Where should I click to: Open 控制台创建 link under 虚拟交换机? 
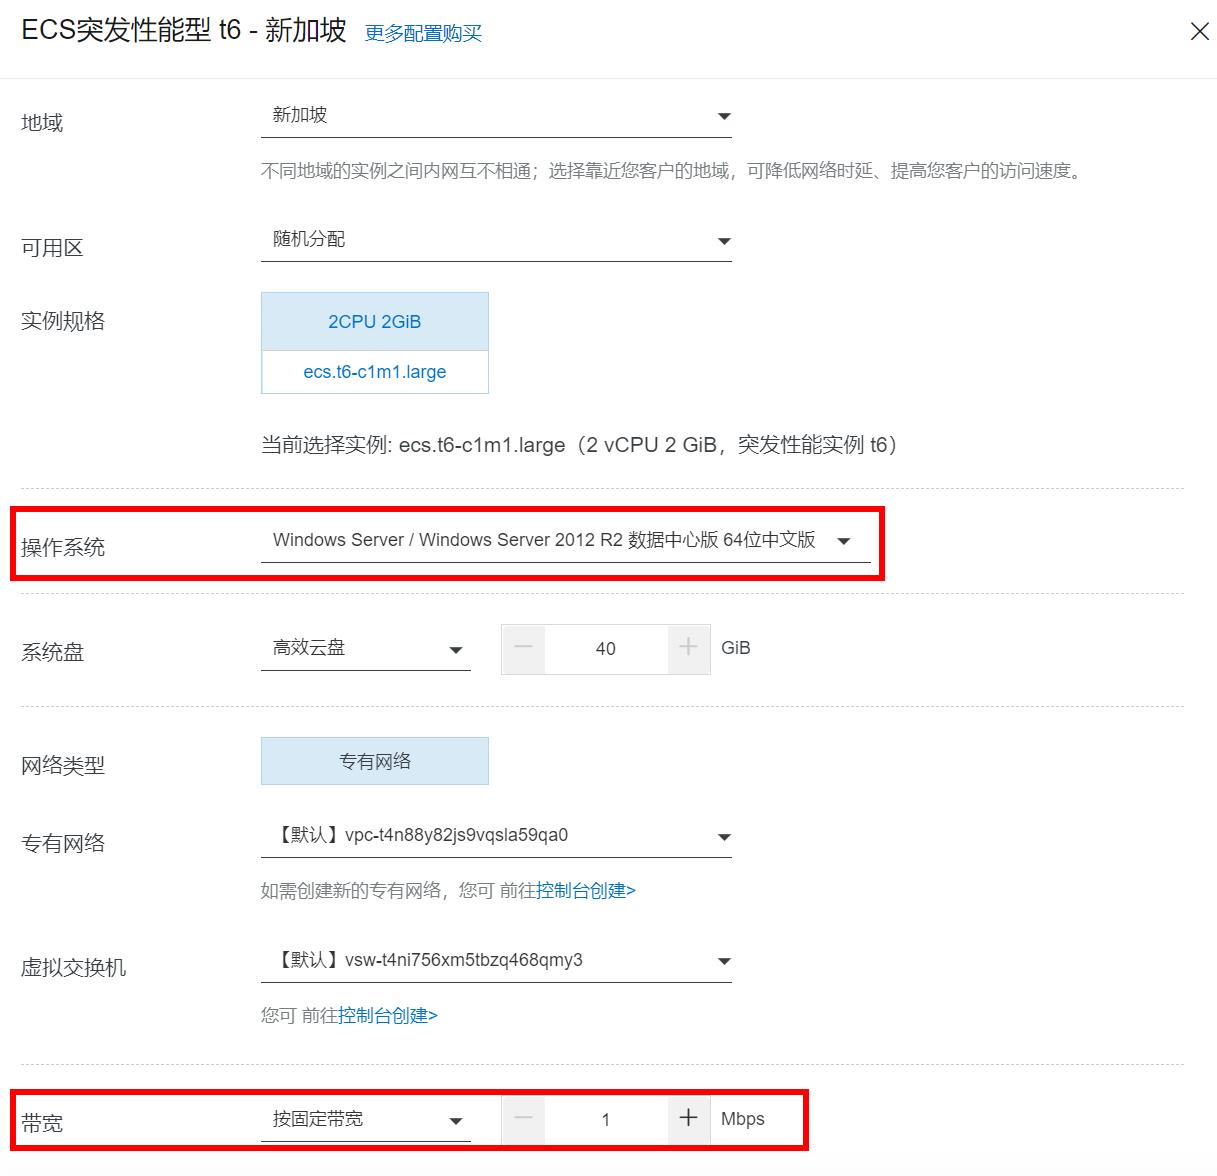(x=387, y=1016)
